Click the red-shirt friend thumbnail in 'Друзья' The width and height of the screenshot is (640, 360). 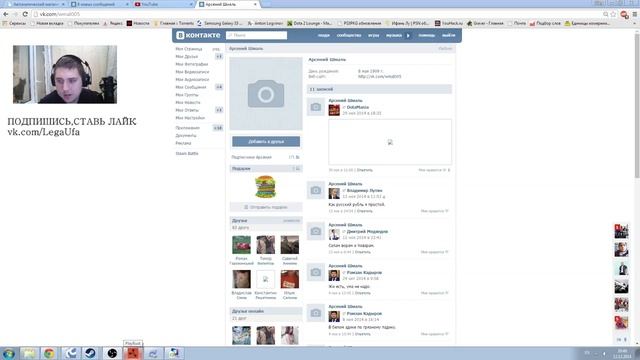(290, 279)
